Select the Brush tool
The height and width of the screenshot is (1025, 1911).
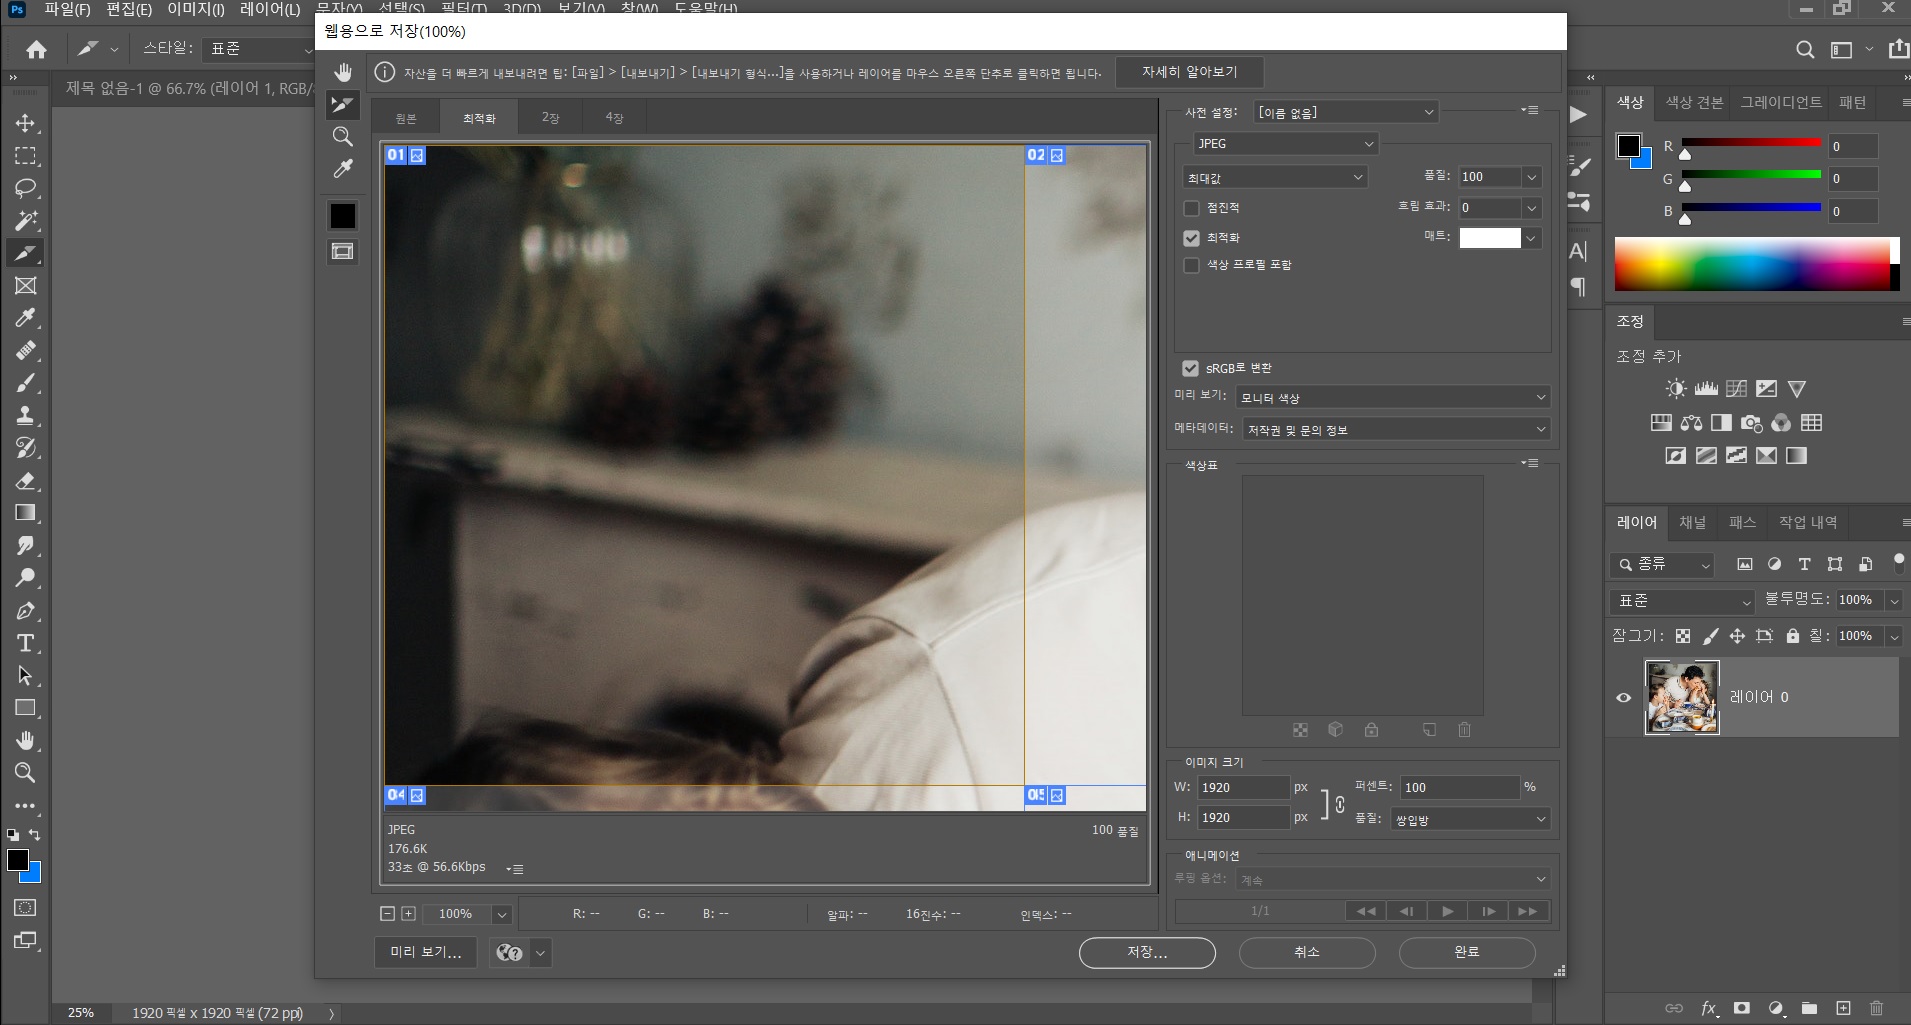25,383
